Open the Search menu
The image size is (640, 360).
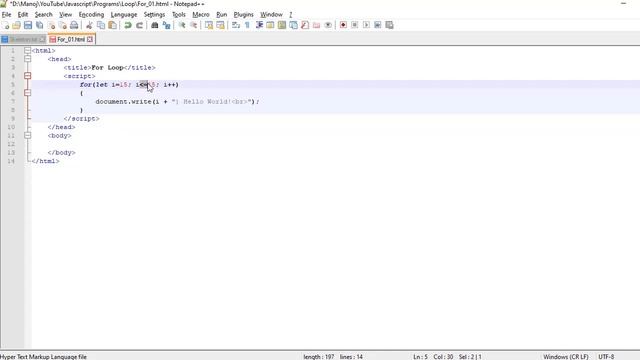click(x=43, y=14)
